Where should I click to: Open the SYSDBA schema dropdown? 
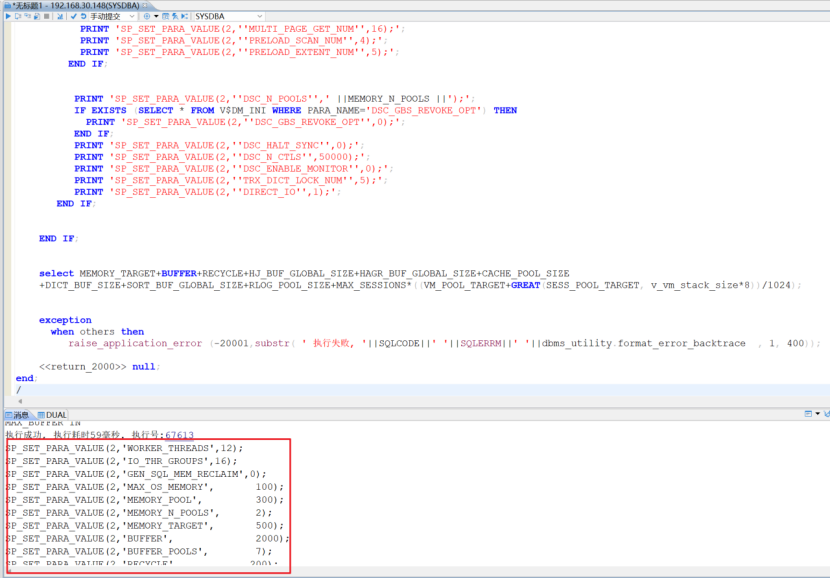(229, 16)
